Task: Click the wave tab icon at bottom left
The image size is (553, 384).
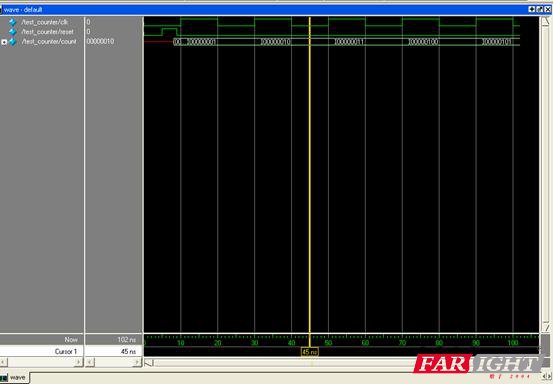Action: 4,378
